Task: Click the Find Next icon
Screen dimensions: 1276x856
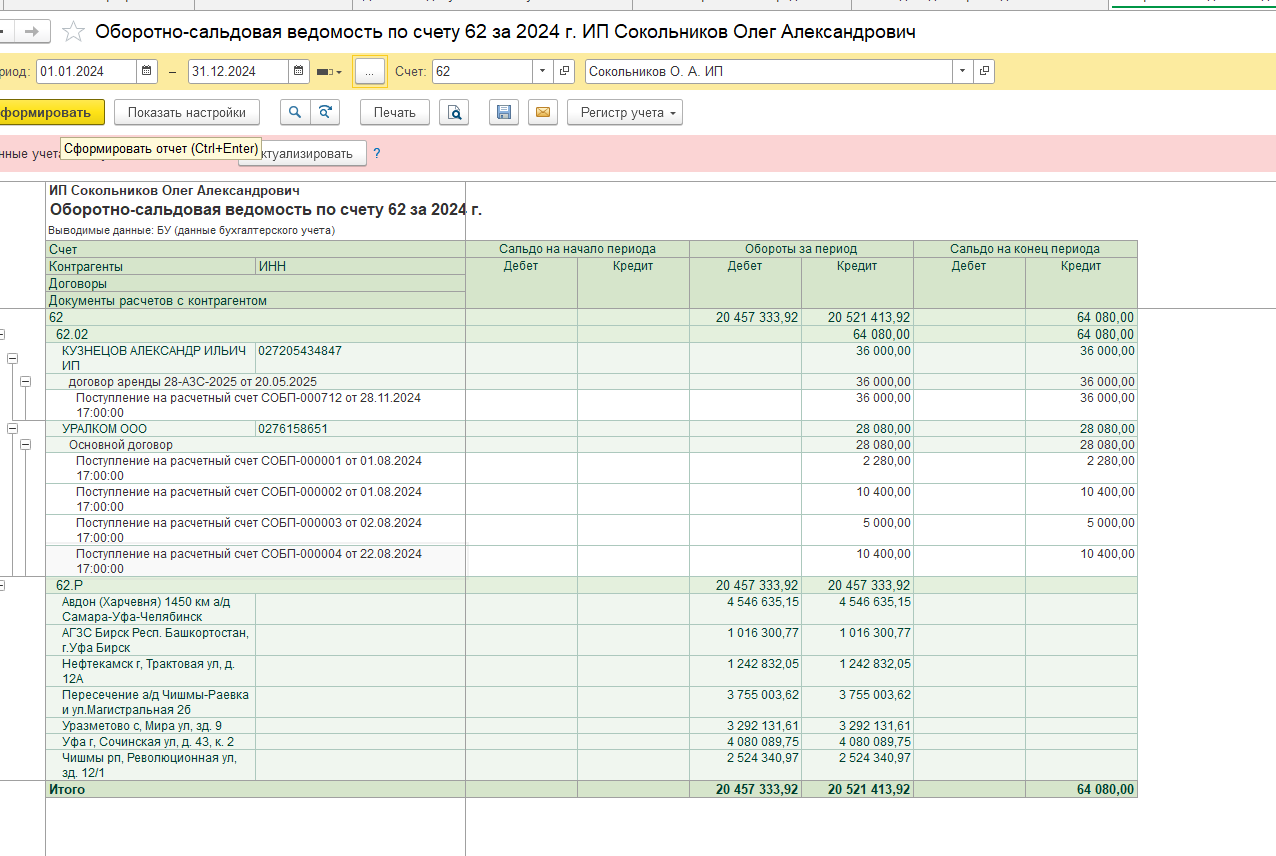Action: coord(324,113)
